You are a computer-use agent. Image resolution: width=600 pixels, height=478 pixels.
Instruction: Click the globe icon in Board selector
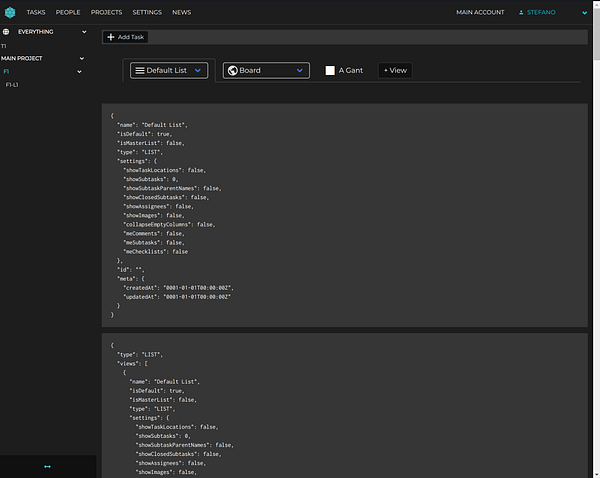pos(232,70)
